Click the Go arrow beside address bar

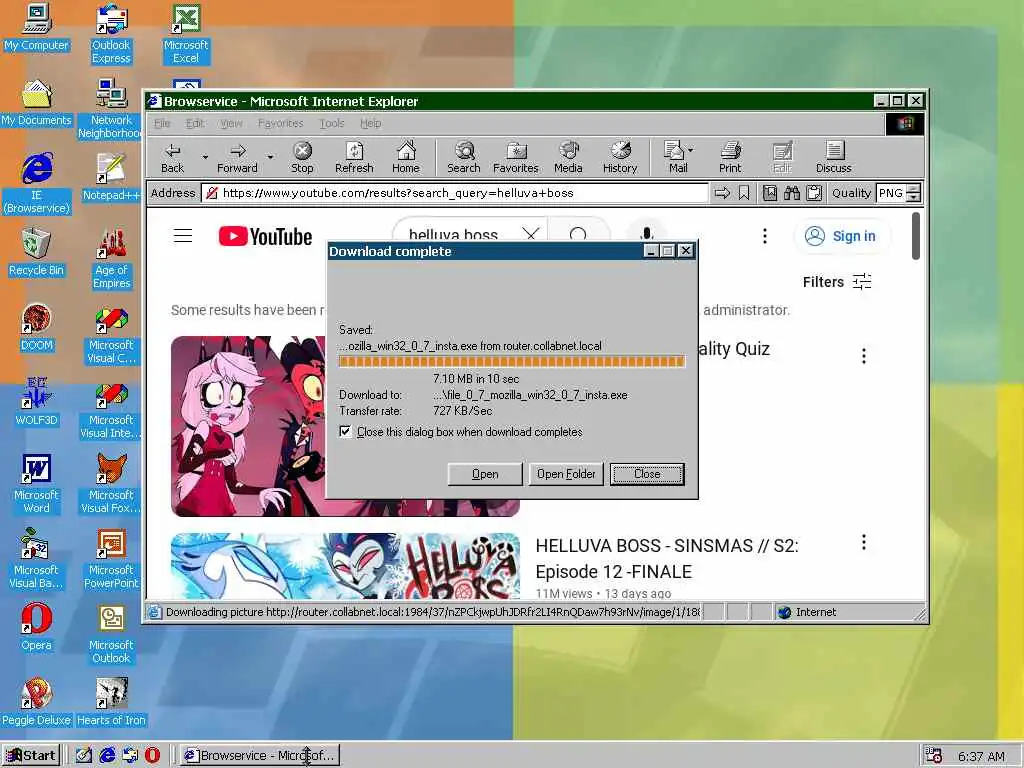point(722,193)
